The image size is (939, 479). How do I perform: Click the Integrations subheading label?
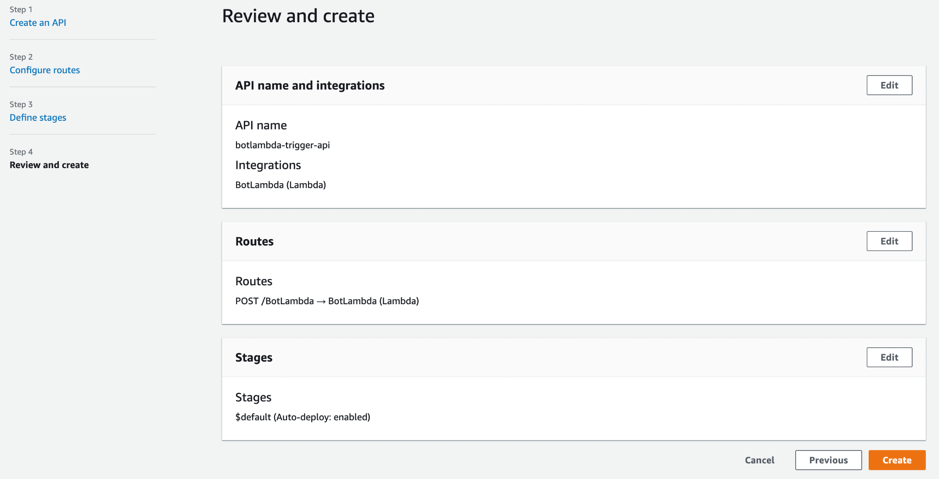[268, 165]
